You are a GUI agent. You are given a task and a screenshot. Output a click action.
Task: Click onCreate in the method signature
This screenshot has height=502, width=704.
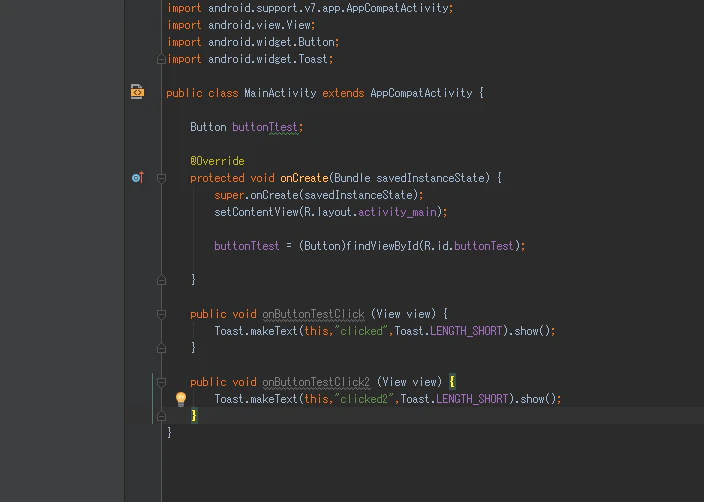pyautogui.click(x=304, y=178)
